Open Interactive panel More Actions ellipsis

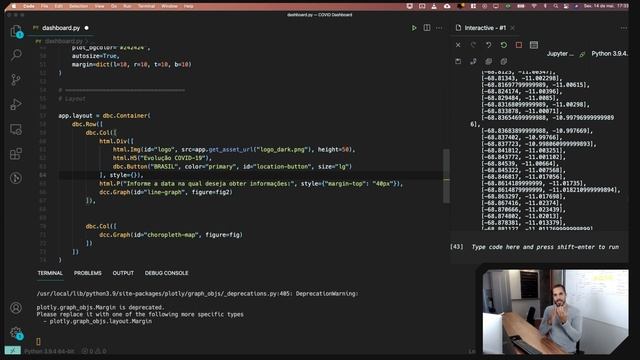(624, 28)
